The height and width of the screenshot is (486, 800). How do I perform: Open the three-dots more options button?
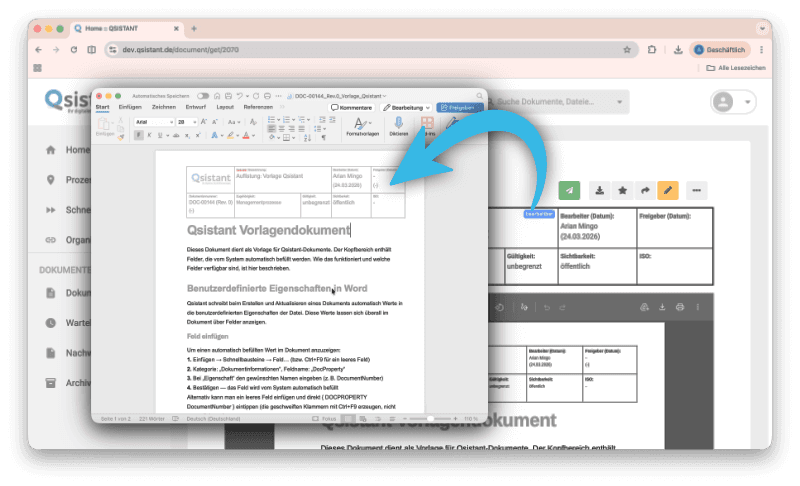click(x=696, y=190)
